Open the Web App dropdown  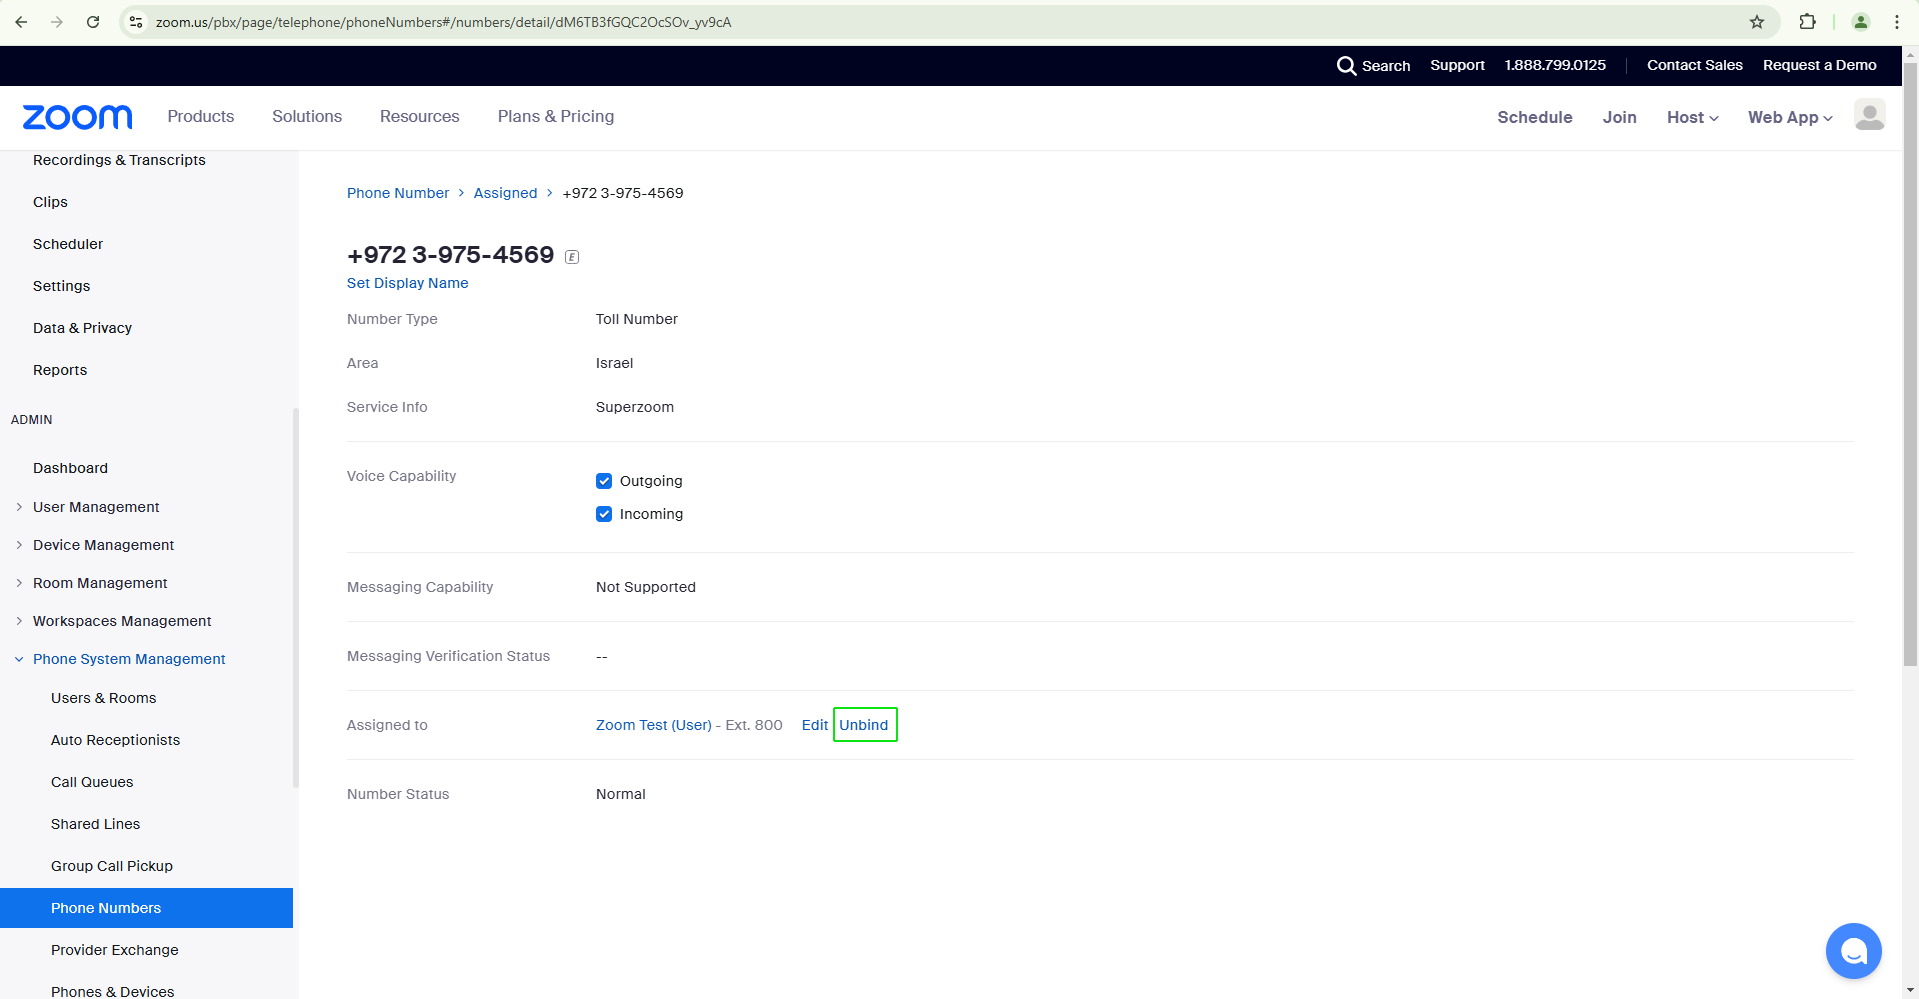[1790, 117]
